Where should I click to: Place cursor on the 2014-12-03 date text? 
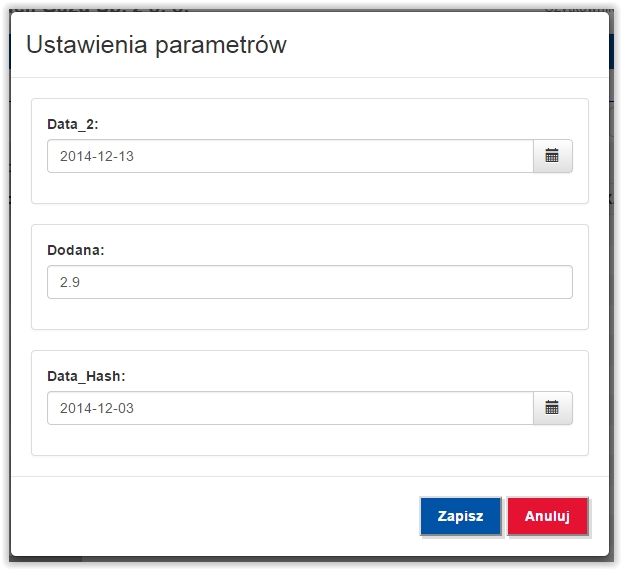tap(97, 408)
